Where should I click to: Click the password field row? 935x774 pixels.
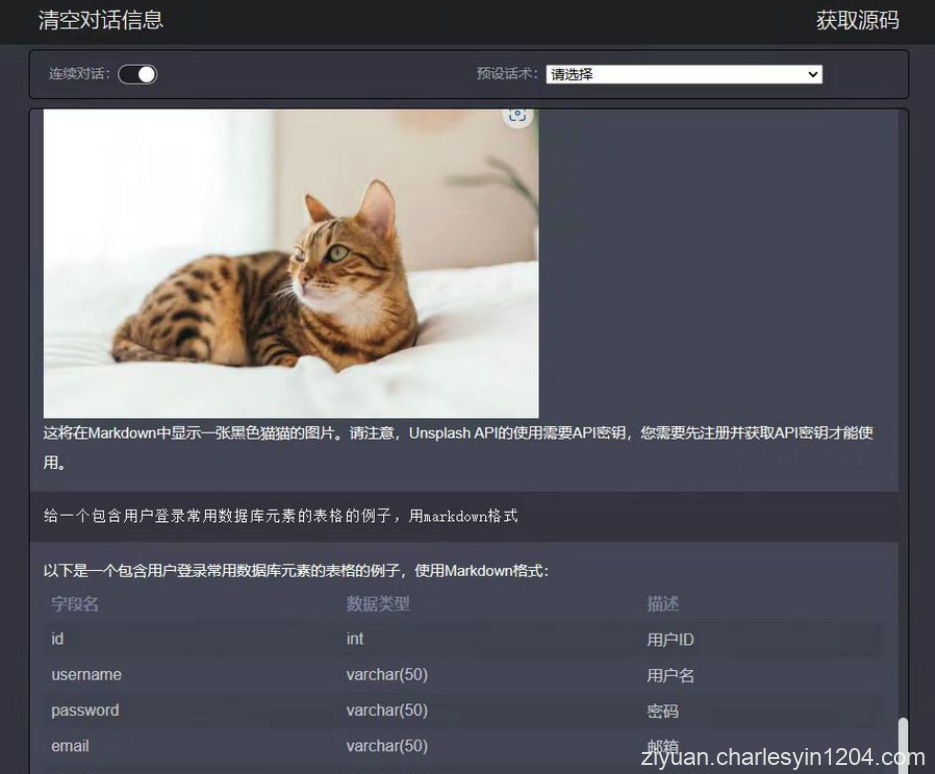point(84,711)
